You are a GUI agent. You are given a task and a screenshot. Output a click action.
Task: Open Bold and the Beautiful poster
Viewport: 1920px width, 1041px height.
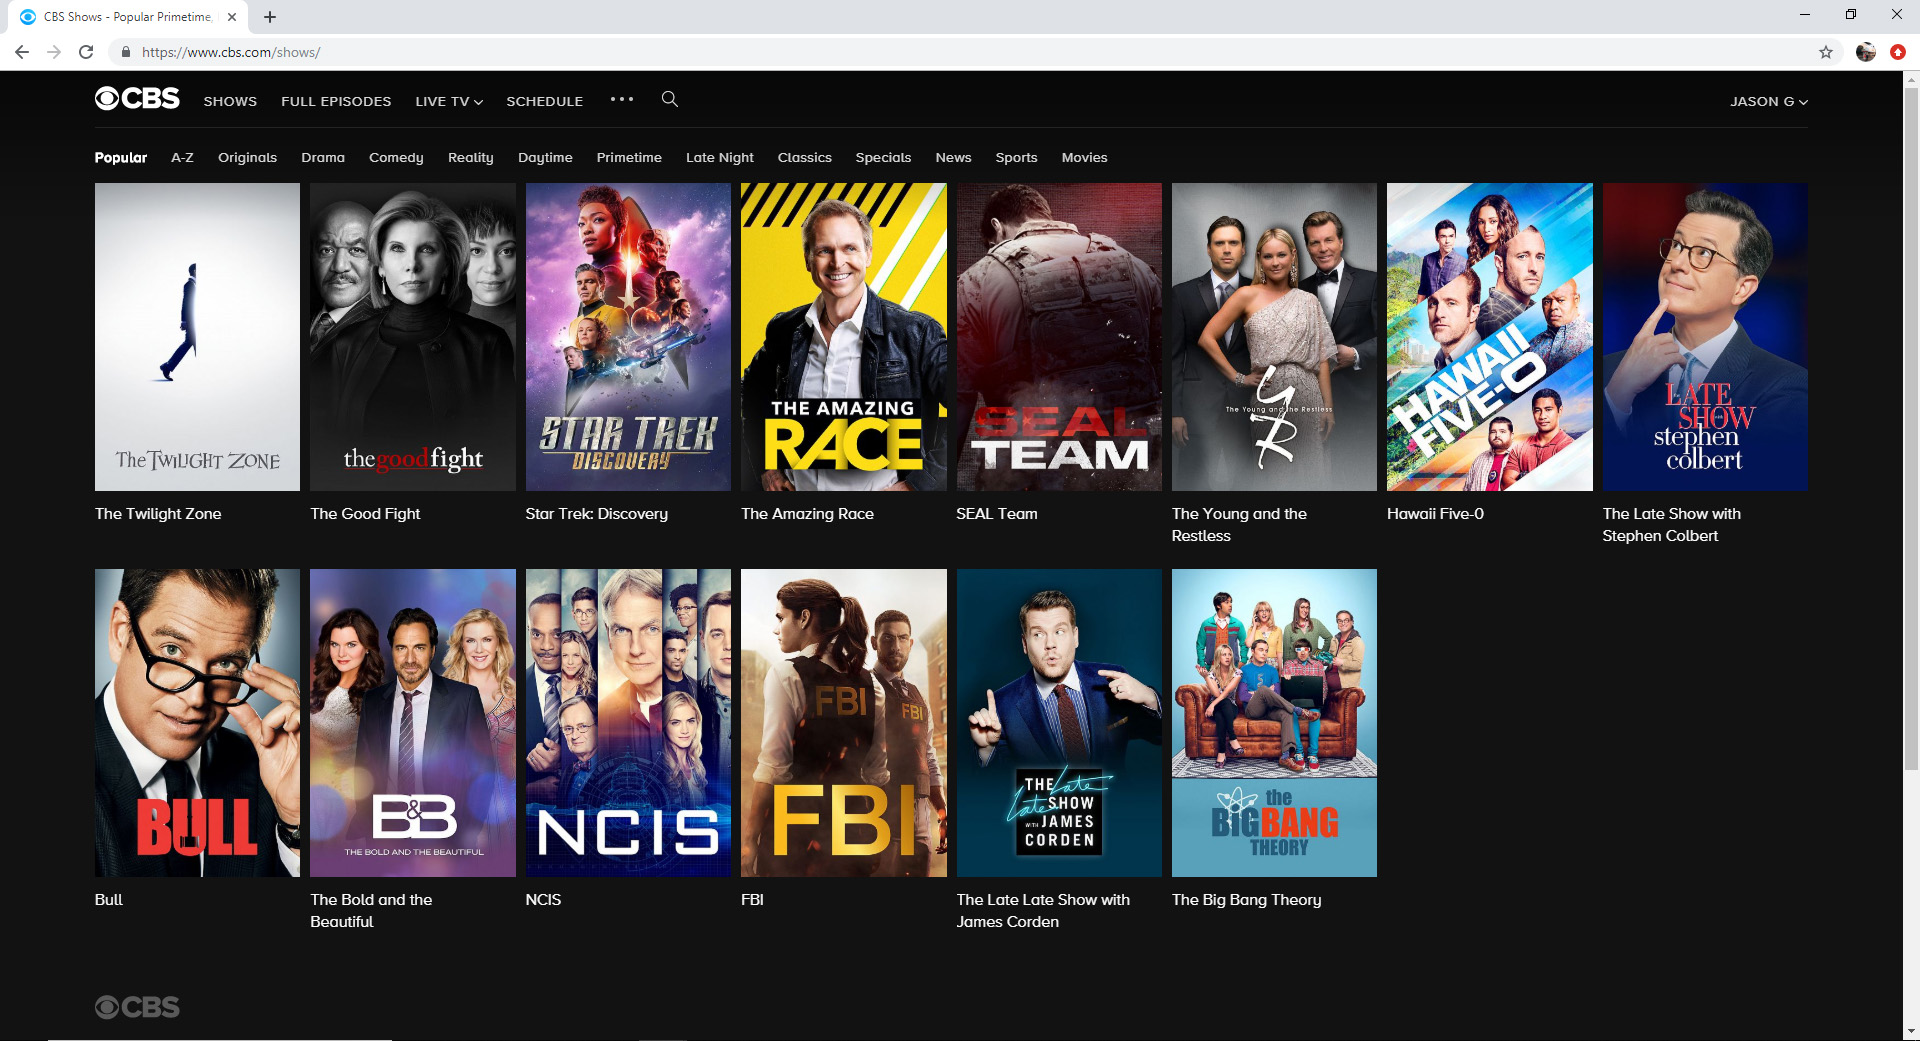(413, 723)
